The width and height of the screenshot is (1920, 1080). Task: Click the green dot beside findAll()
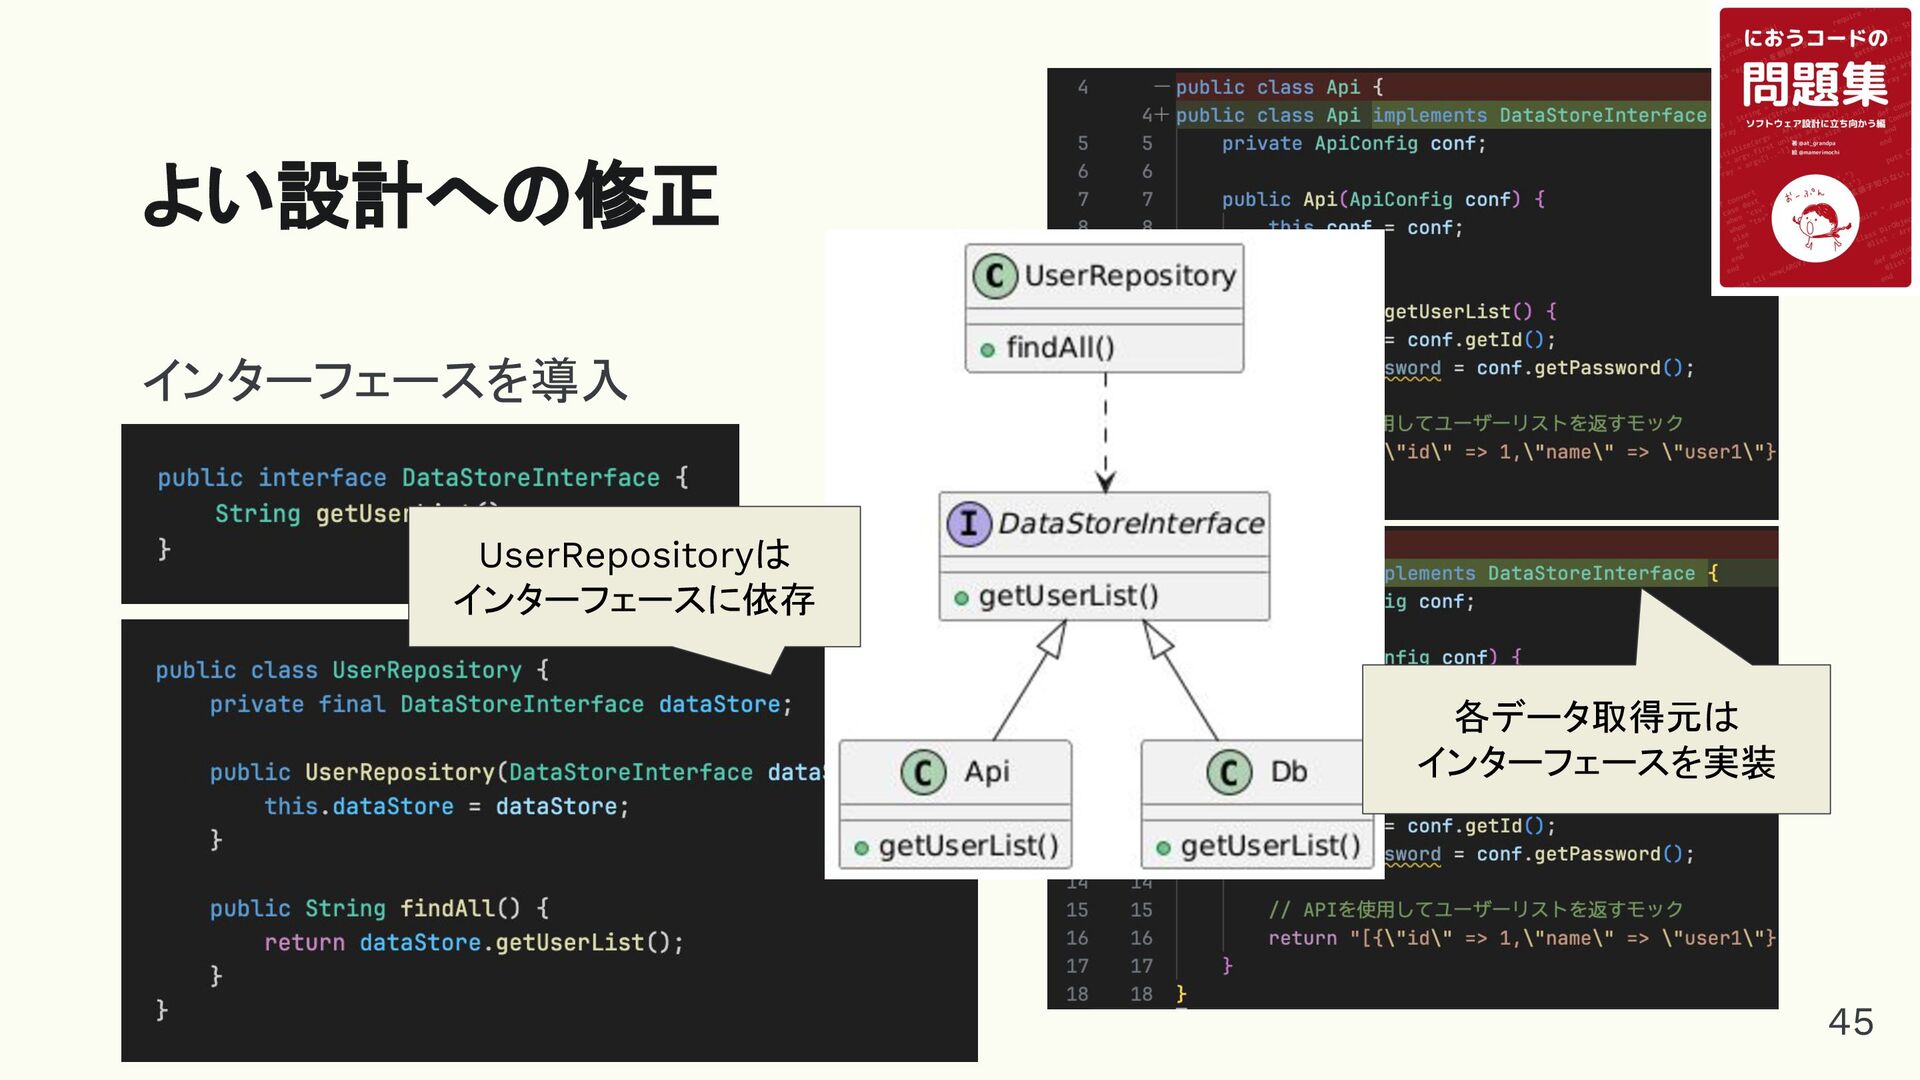(x=987, y=350)
